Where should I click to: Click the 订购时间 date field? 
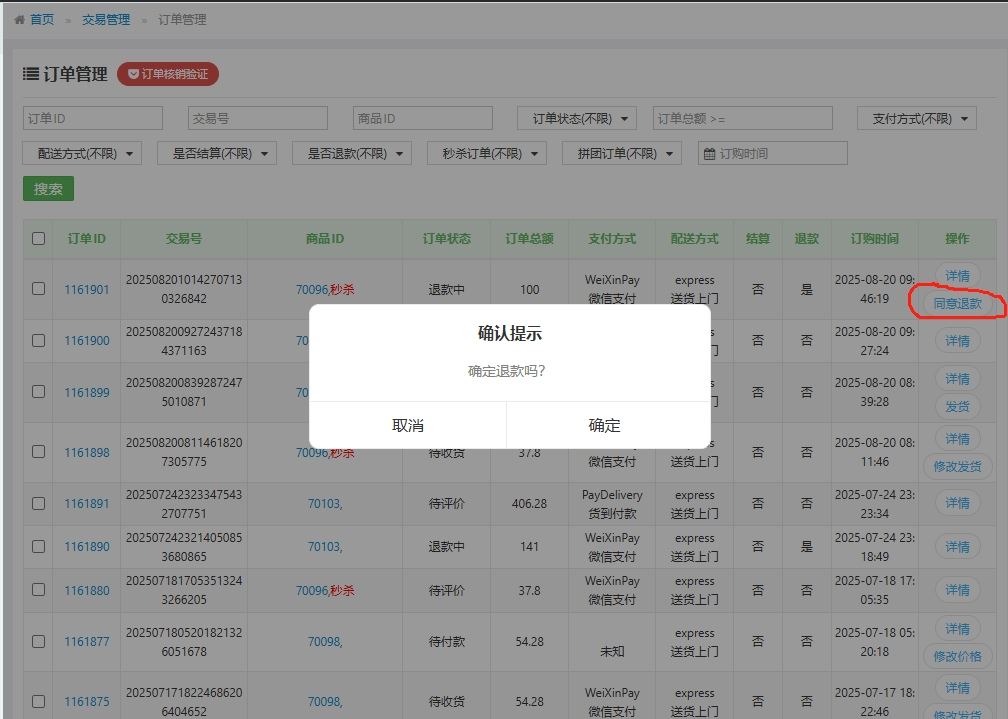[773, 154]
